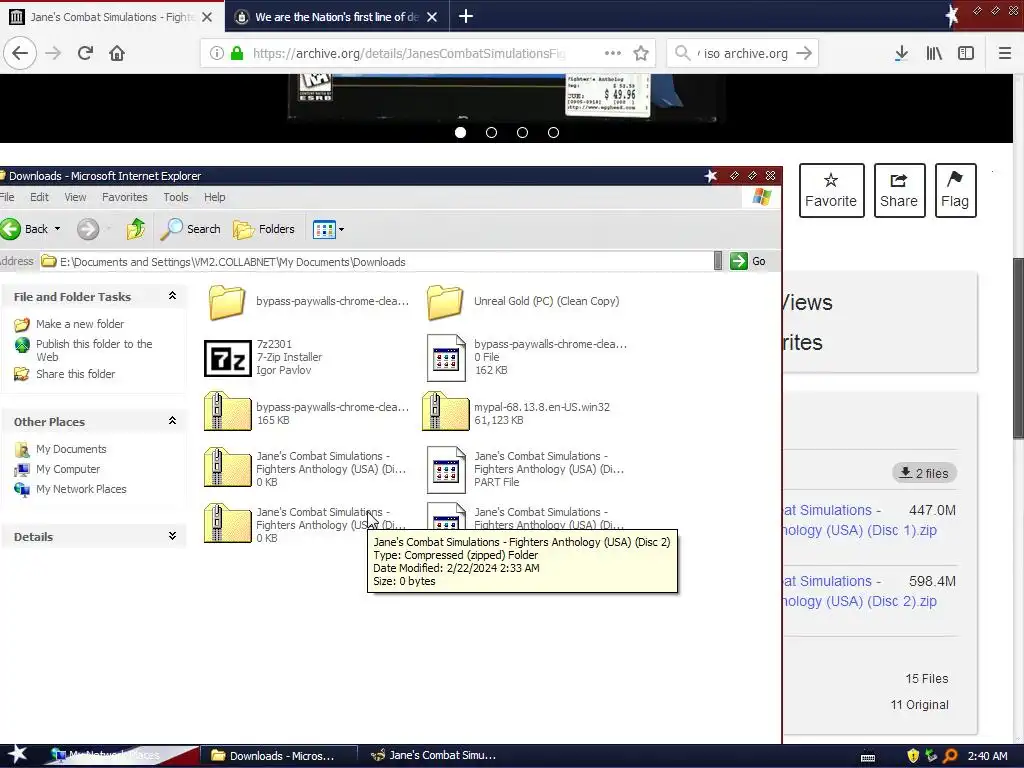Switch to Downloads taskbar button
1024x768 pixels.
coord(279,756)
